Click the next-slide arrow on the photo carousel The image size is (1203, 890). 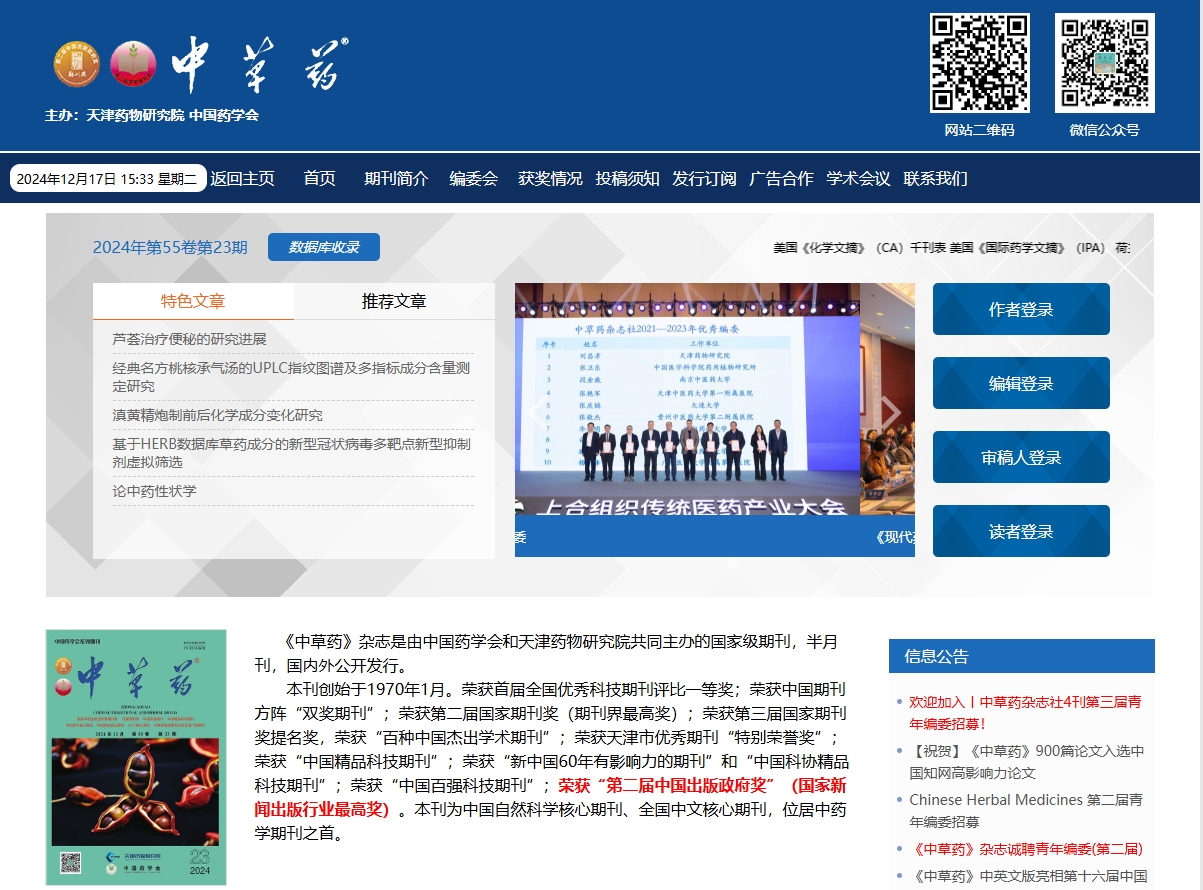click(890, 412)
